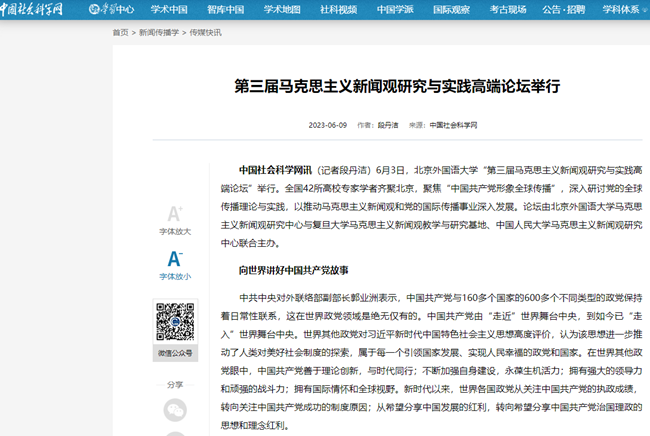Screen dimensions: 650x436
Task: Click the source 中国社会科学网
Action: (453, 125)
